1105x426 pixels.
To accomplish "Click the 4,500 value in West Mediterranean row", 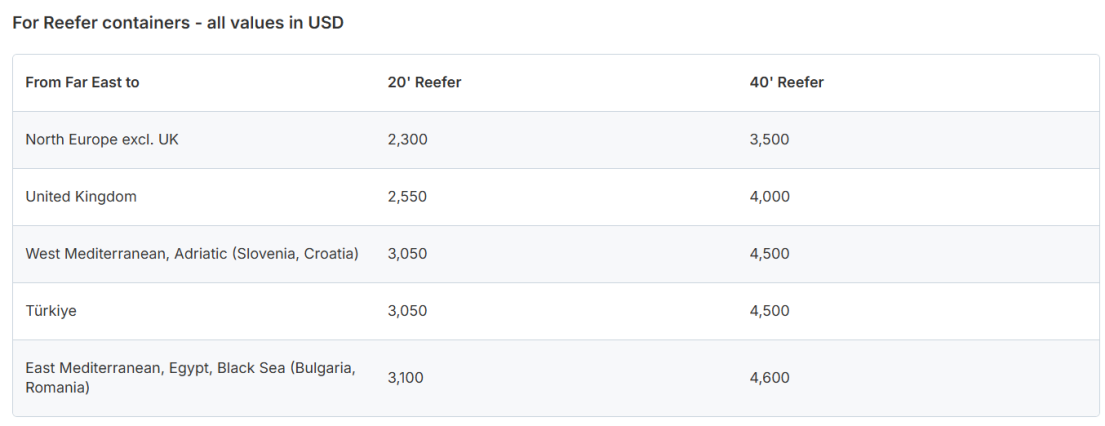I will pyautogui.click(x=770, y=254).
